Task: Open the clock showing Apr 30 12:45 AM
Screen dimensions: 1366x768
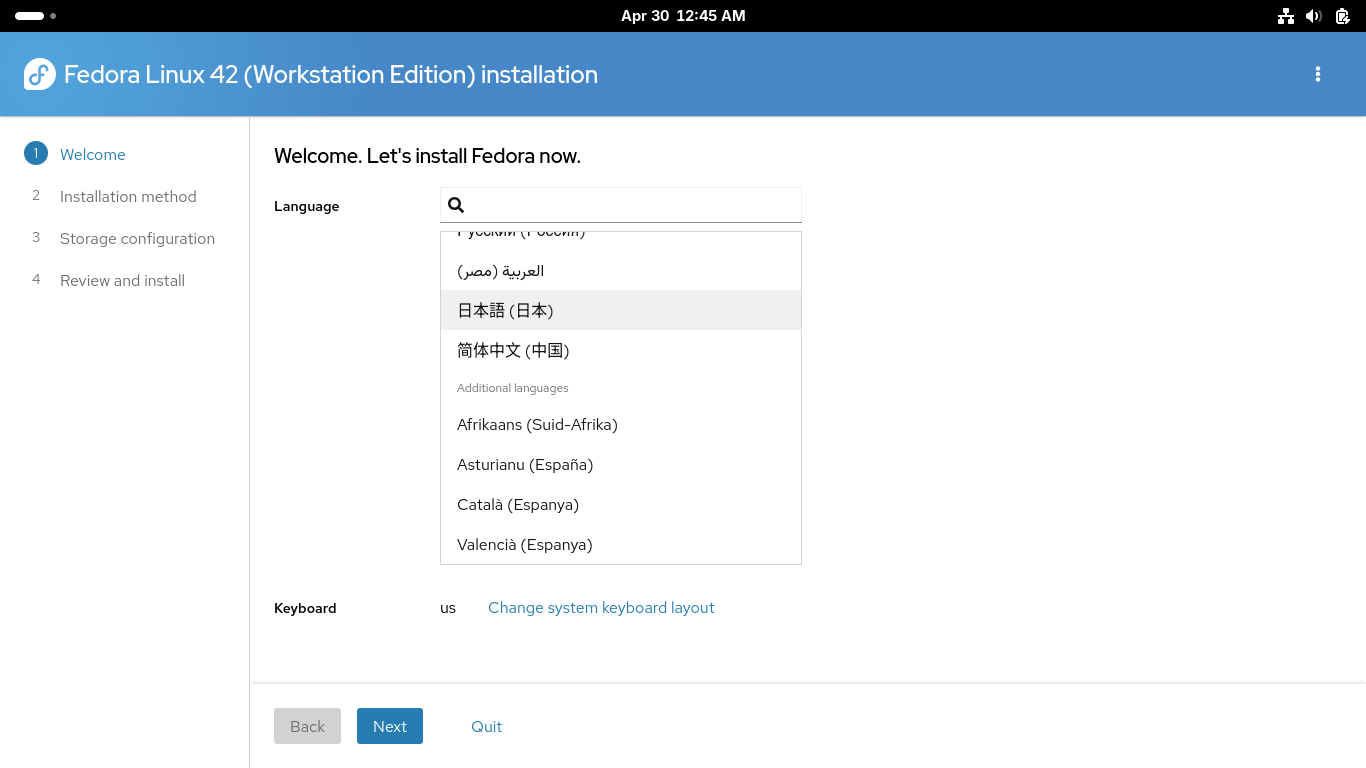Action: point(683,16)
